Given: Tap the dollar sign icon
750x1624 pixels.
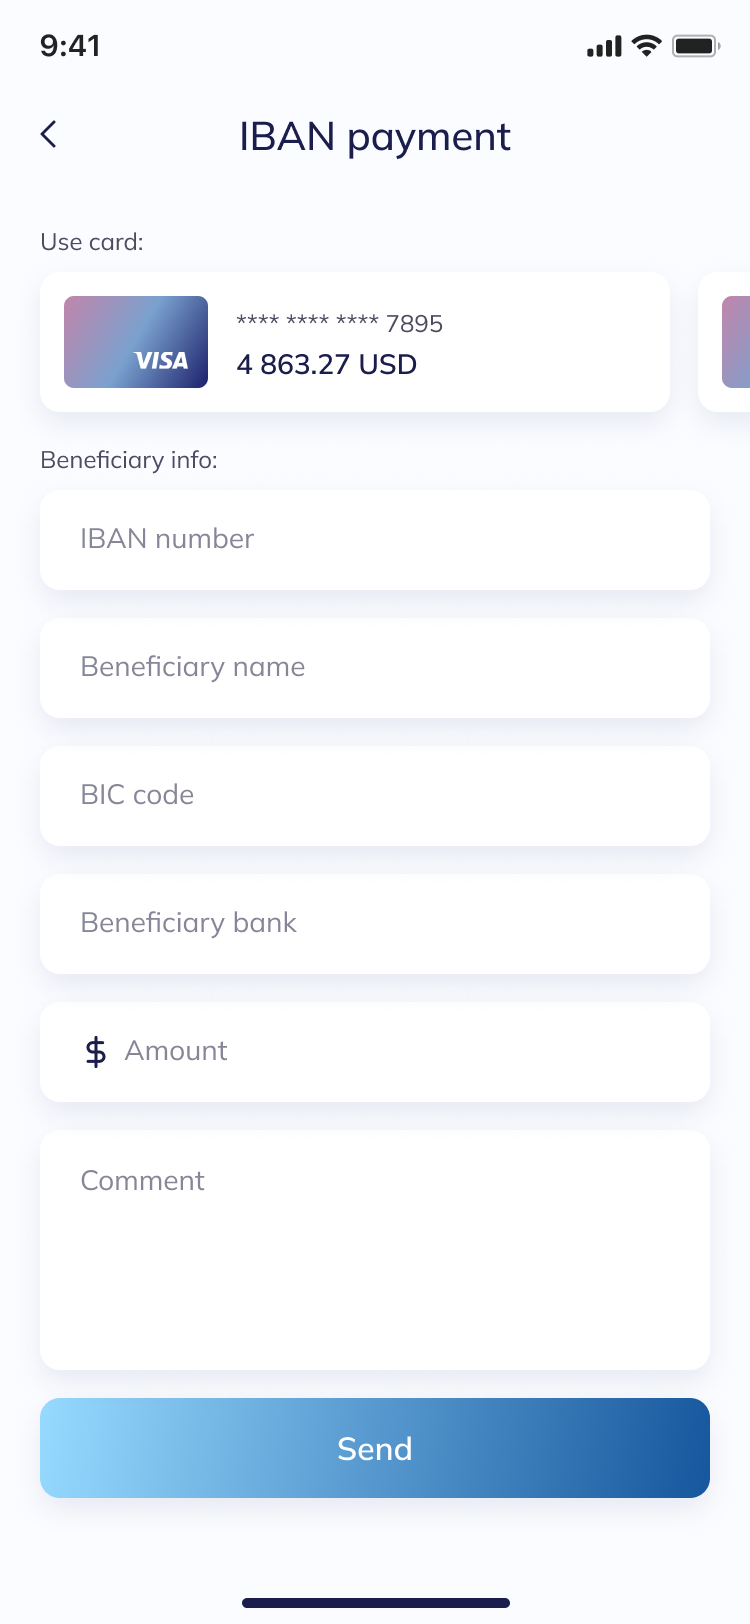Looking at the screenshot, I should pos(96,1052).
